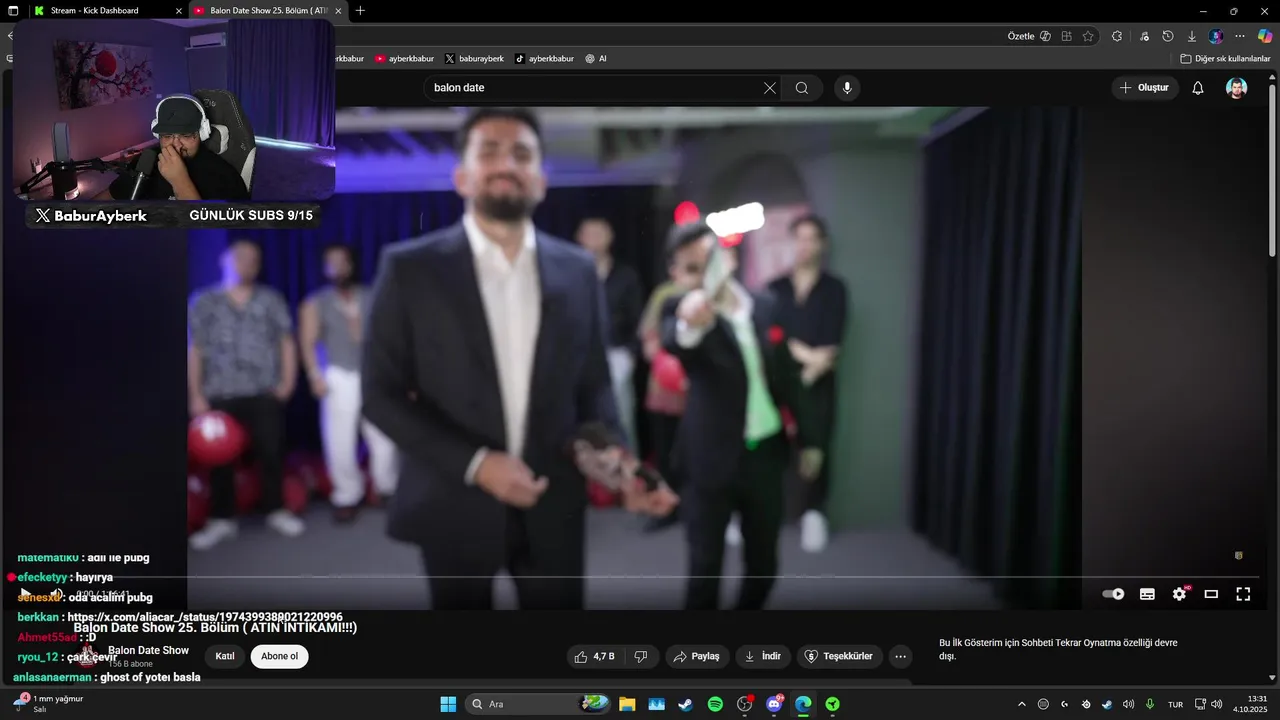
Task: Toggle the video autoplay switch
Action: (1113, 594)
